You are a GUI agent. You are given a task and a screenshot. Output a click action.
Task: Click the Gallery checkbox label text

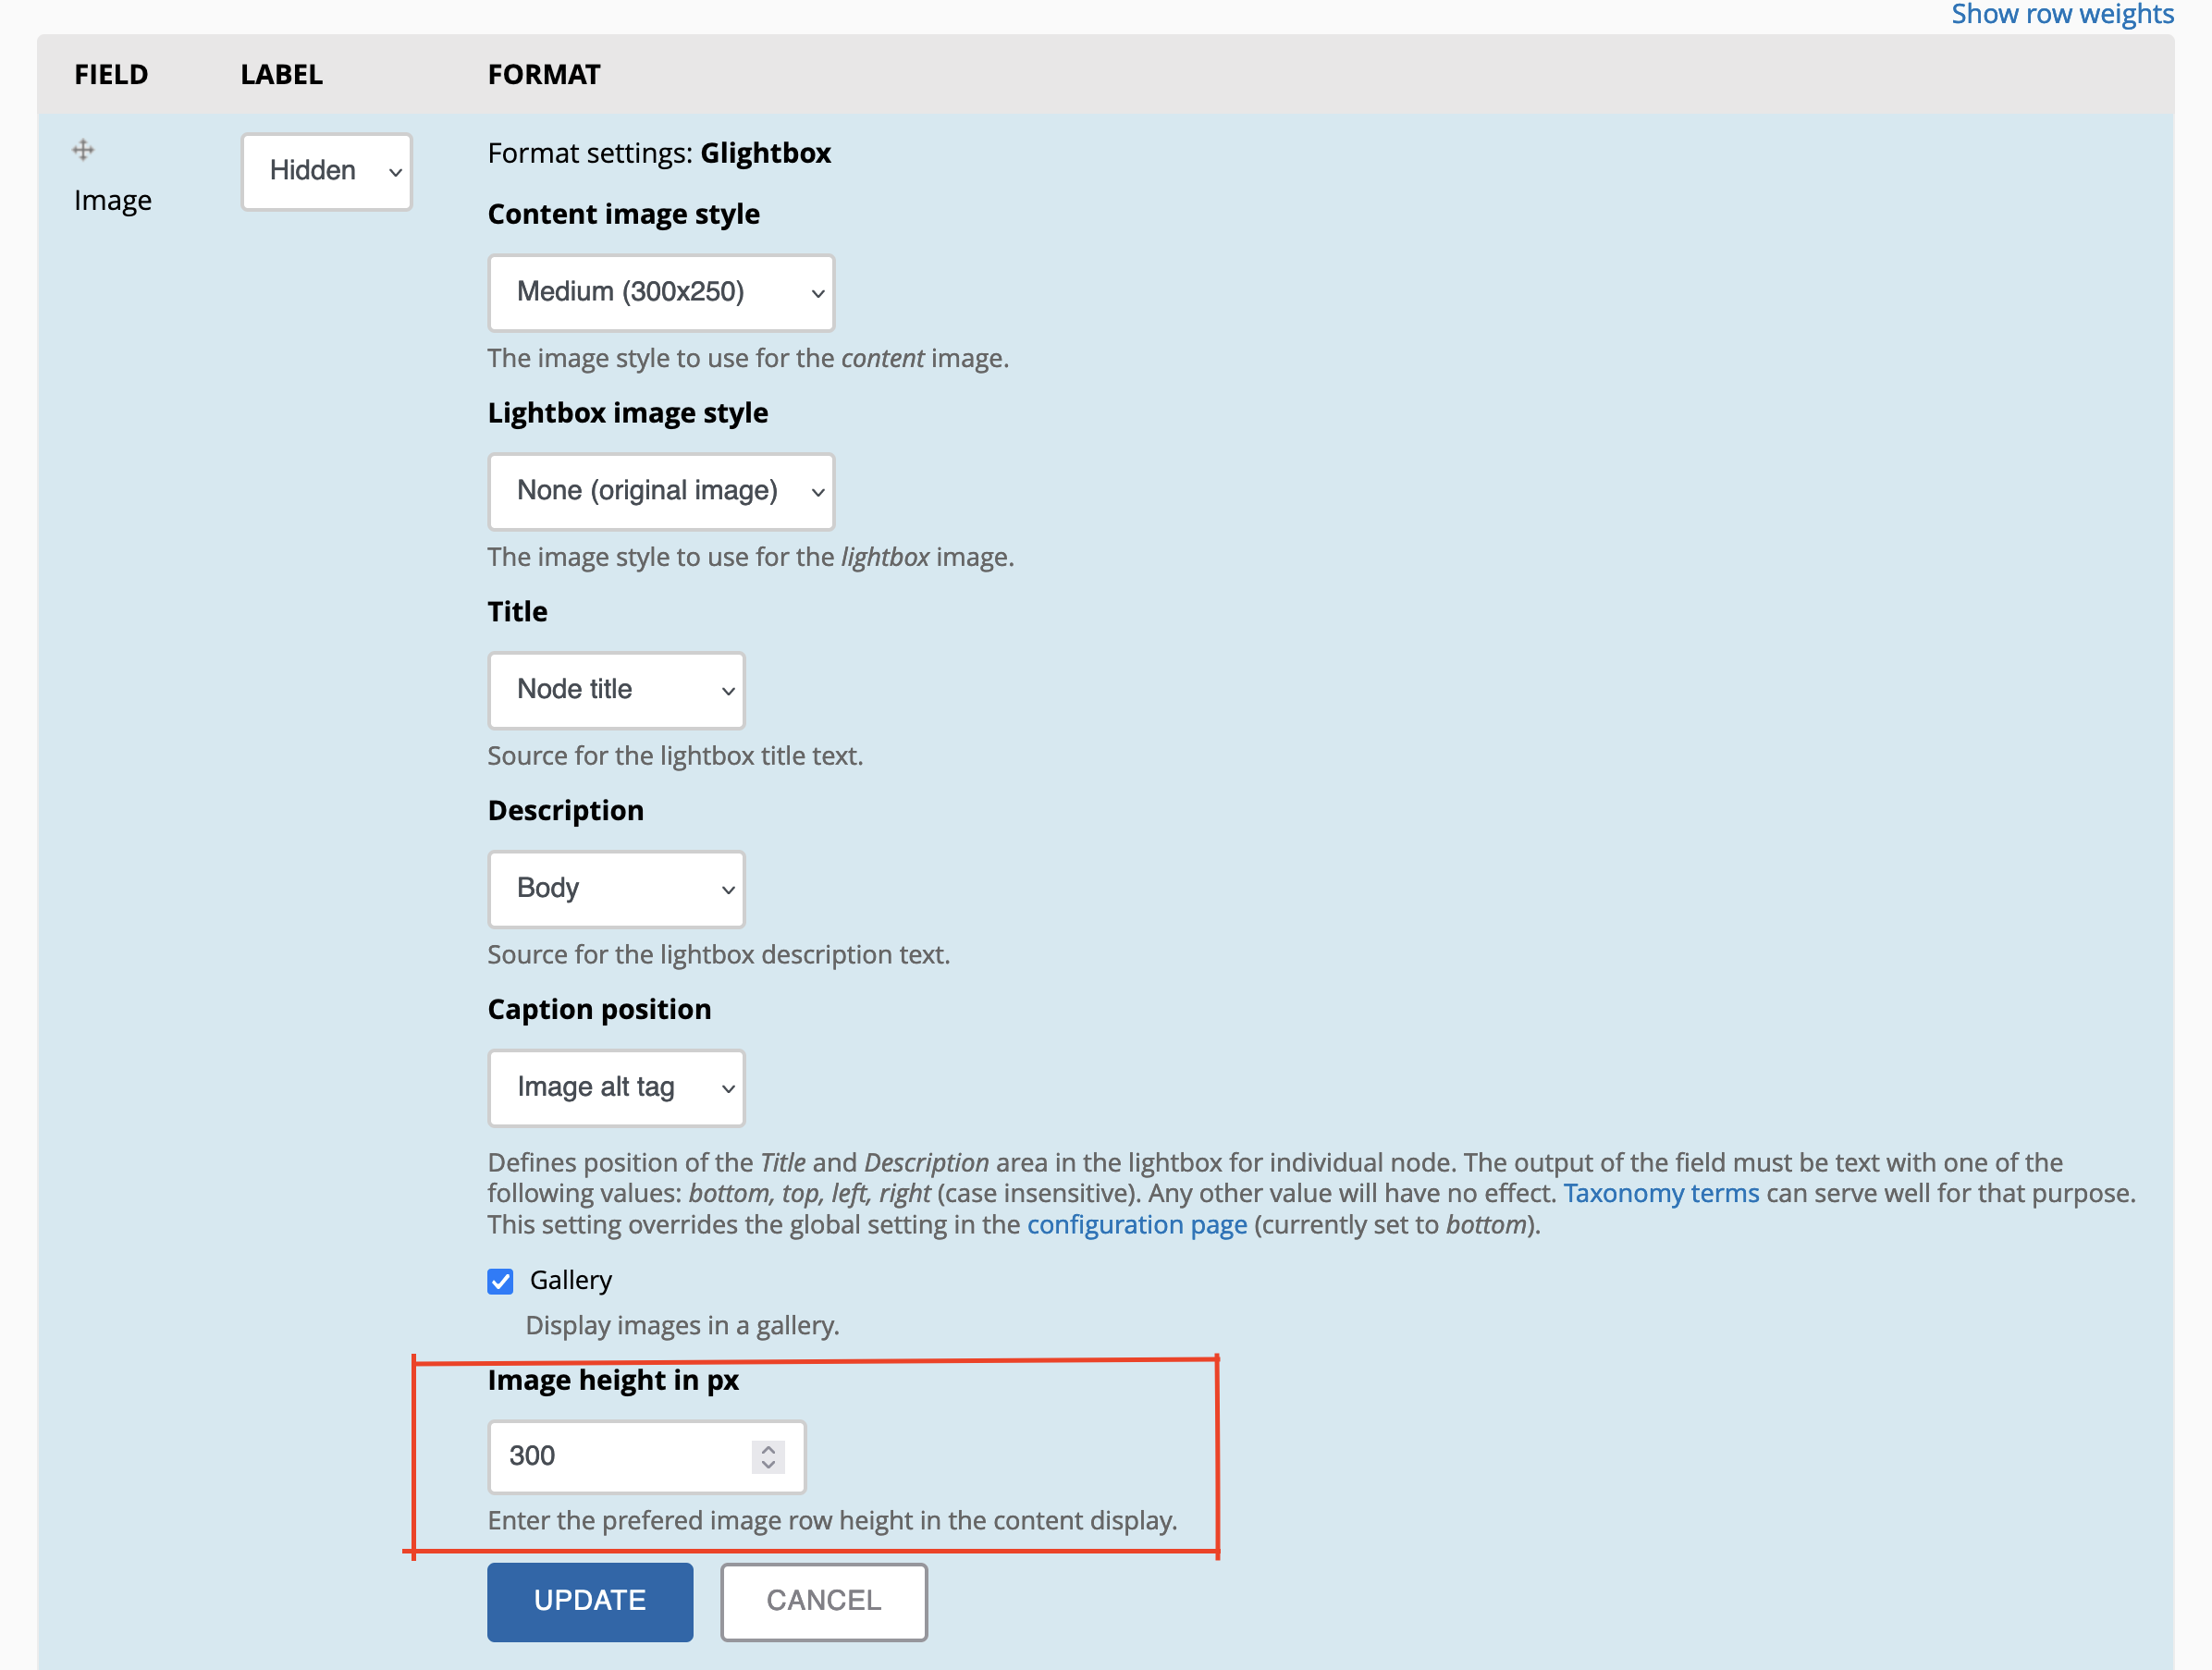tap(570, 1280)
